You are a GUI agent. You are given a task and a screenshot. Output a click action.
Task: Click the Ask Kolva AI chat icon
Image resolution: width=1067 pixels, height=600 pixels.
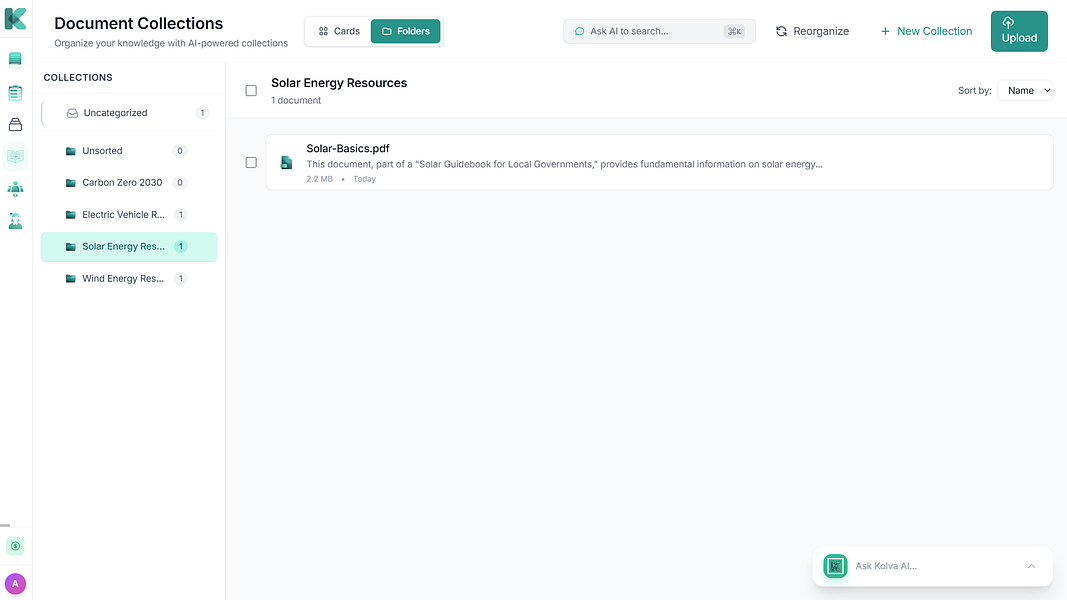tap(835, 566)
